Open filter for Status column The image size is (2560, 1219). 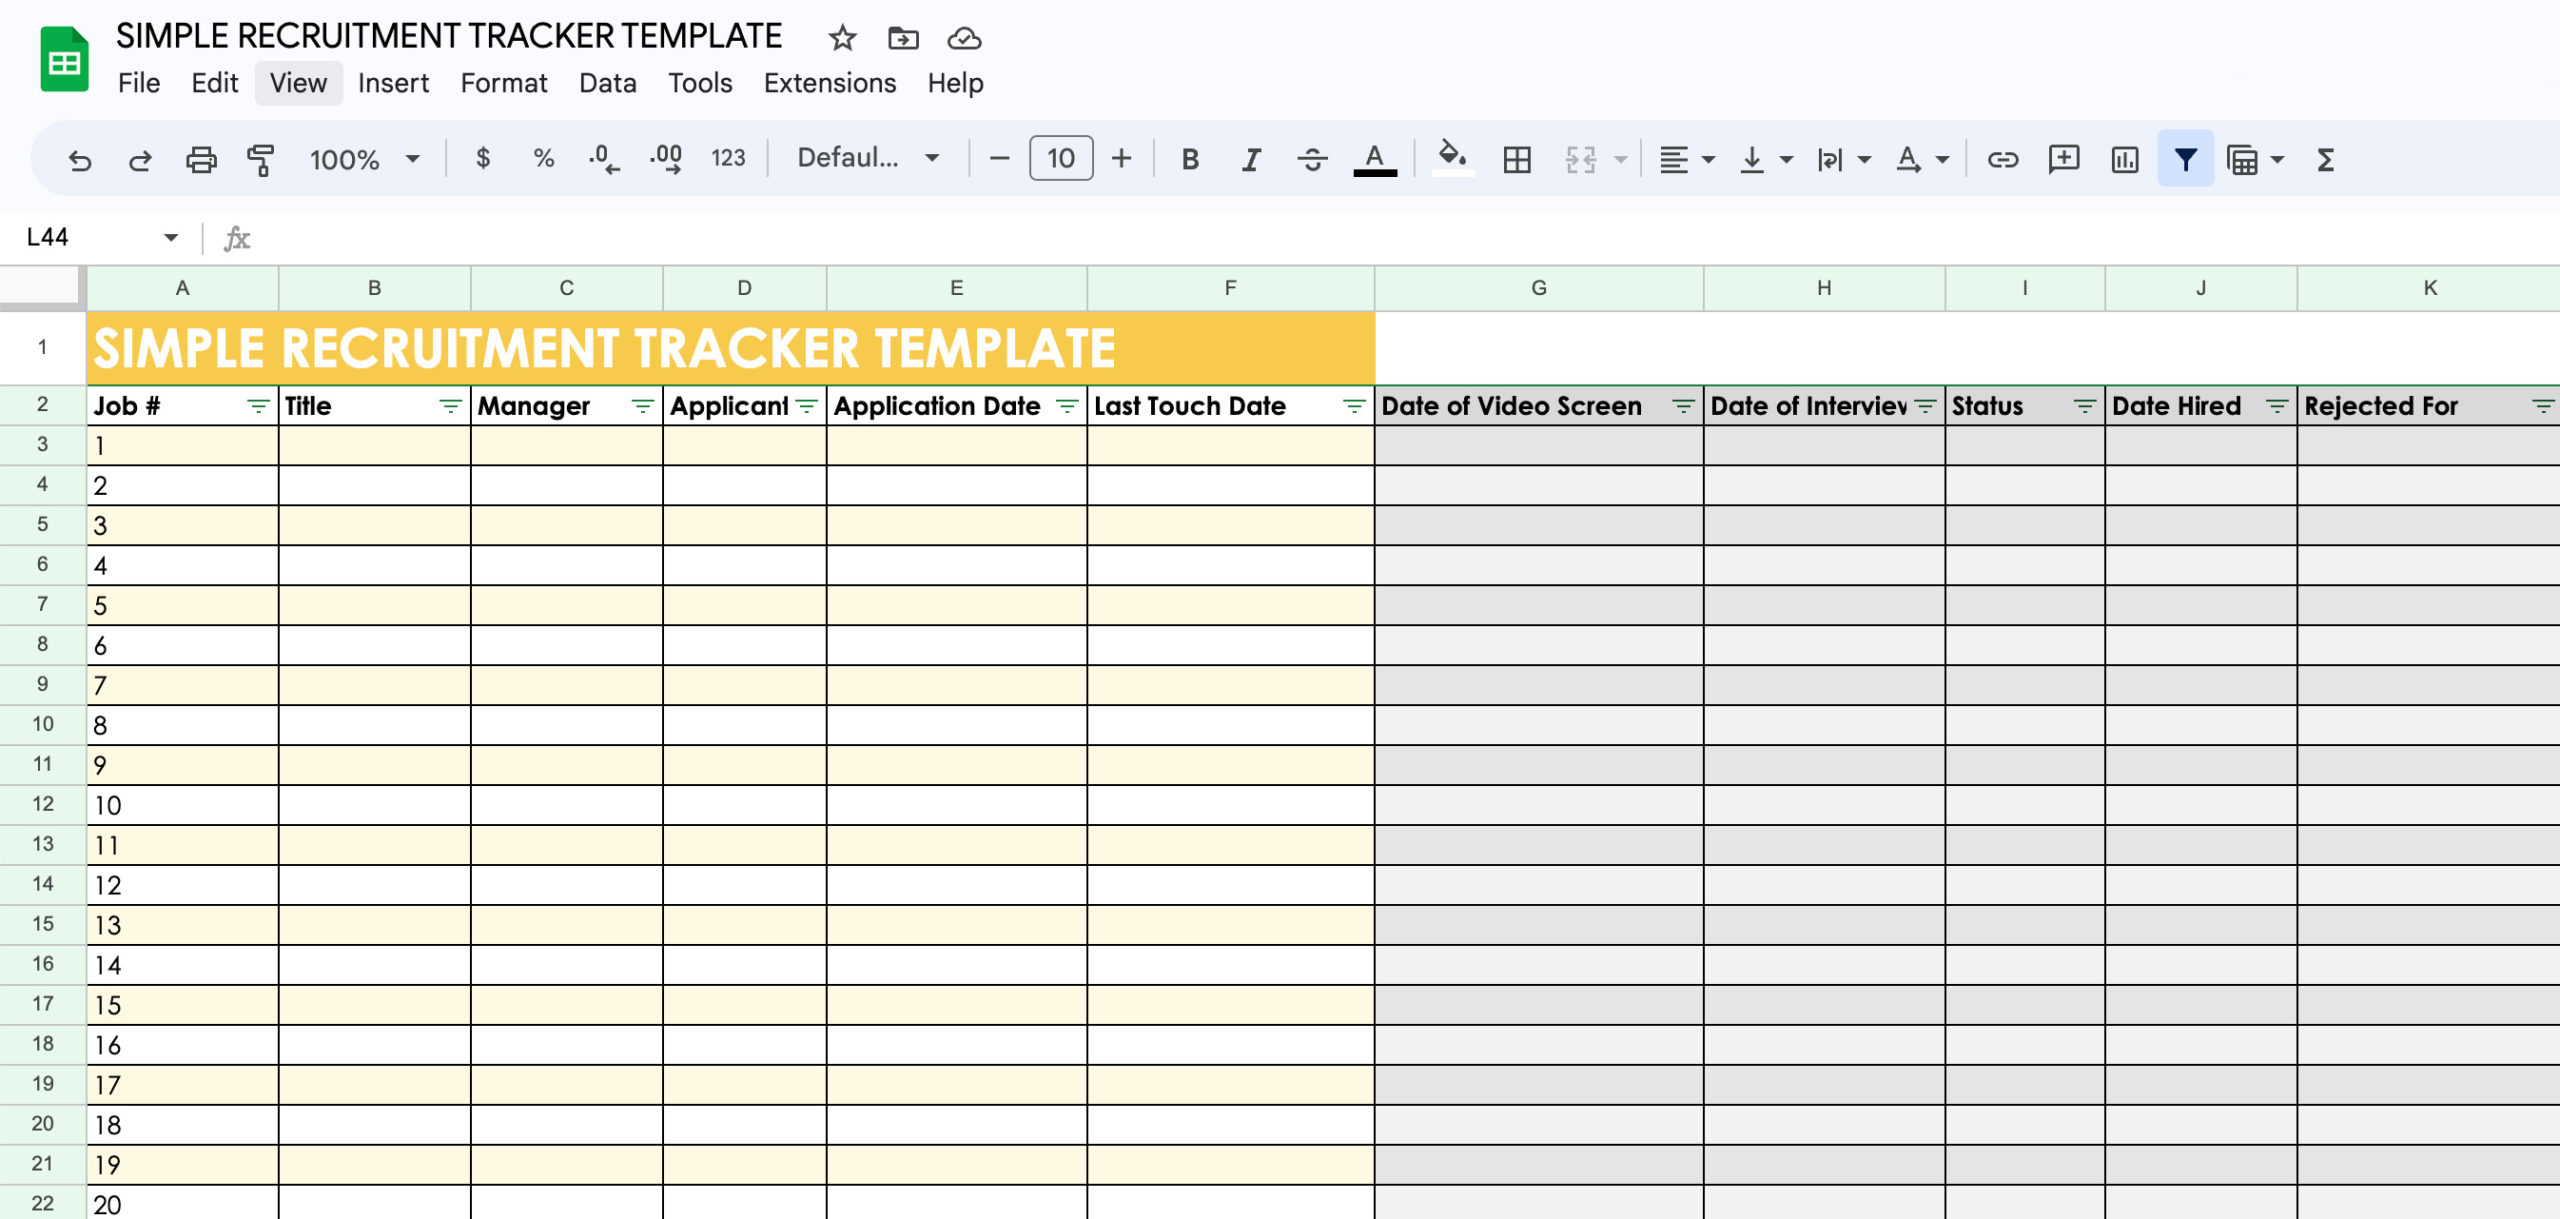click(2085, 406)
